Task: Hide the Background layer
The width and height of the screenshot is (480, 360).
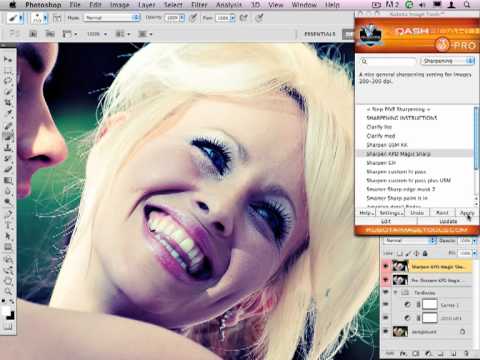Action: (x=386, y=332)
